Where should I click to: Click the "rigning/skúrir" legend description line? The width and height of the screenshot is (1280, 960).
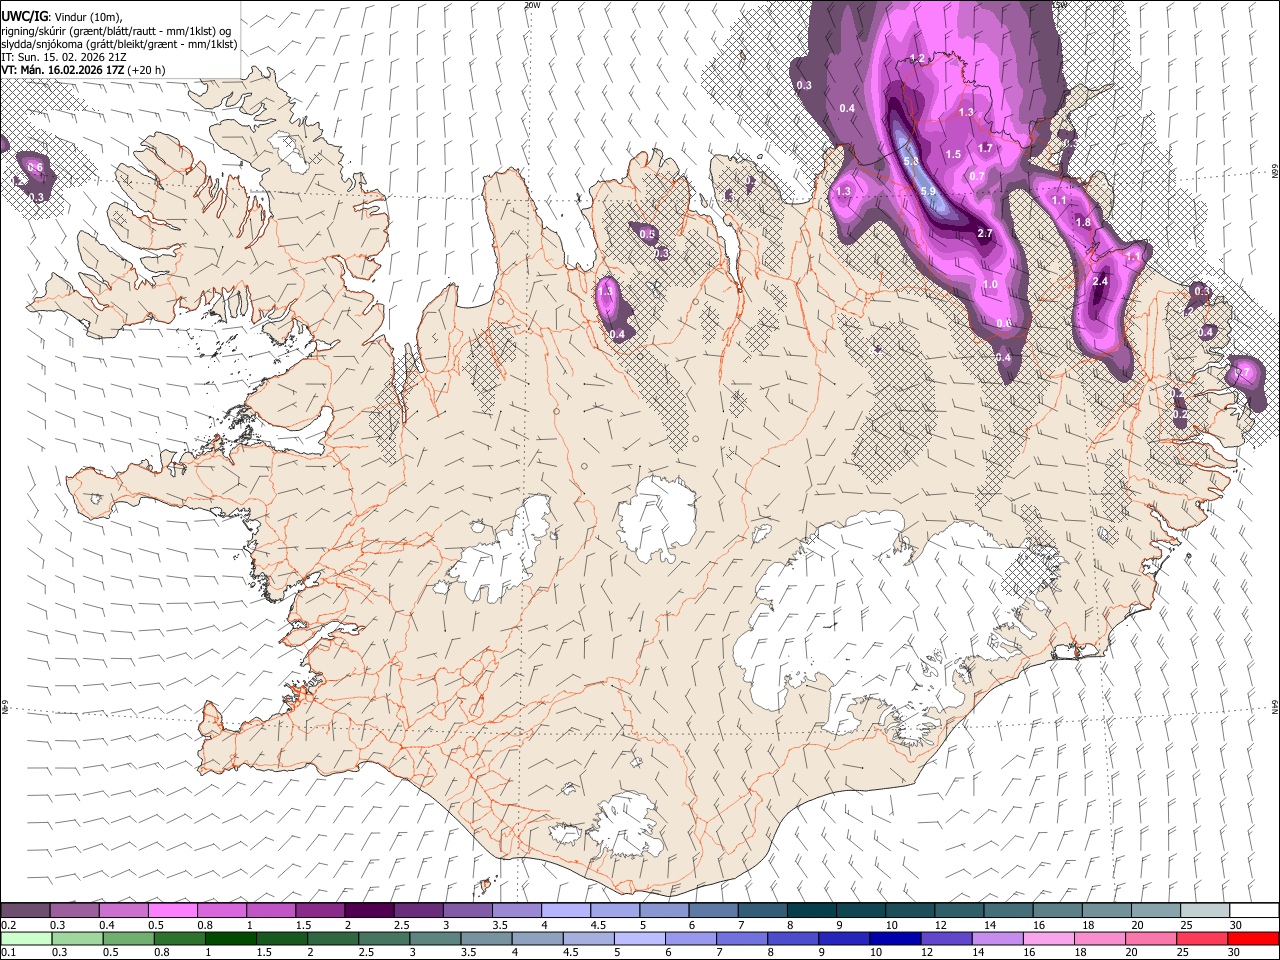click(x=116, y=30)
